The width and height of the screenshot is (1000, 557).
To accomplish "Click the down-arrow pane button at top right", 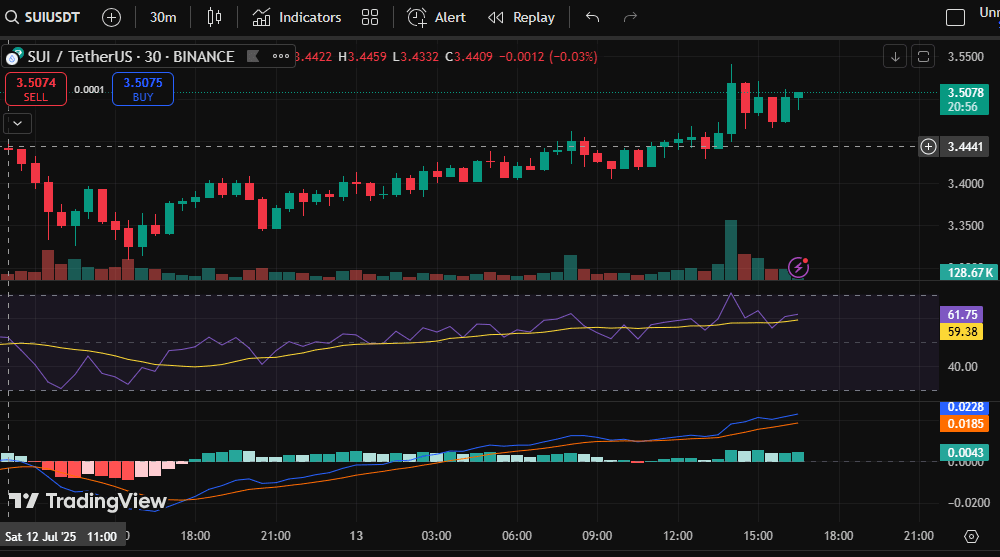I will 894,56.
